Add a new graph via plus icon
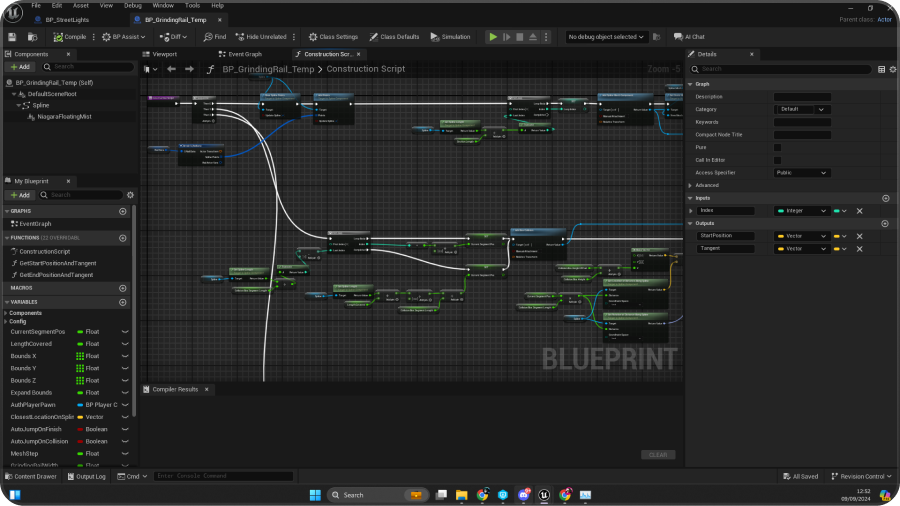The height and width of the screenshot is (506, 900). tap(122, 211)
